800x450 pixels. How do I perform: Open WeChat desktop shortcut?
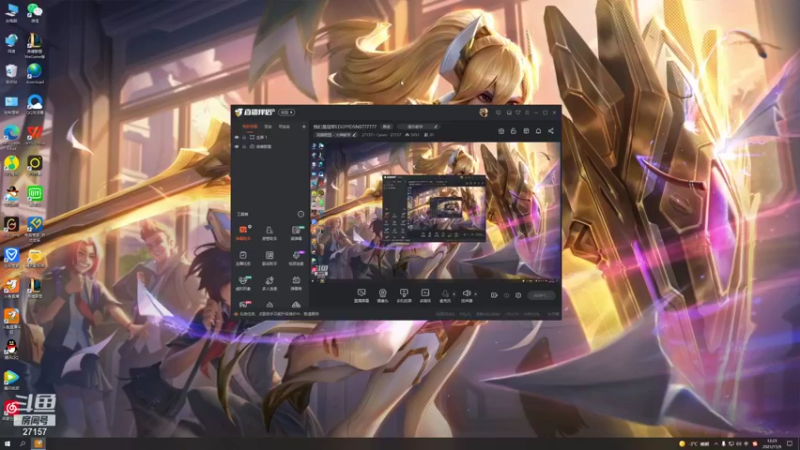pyautogui.click(x=35, y=13)
